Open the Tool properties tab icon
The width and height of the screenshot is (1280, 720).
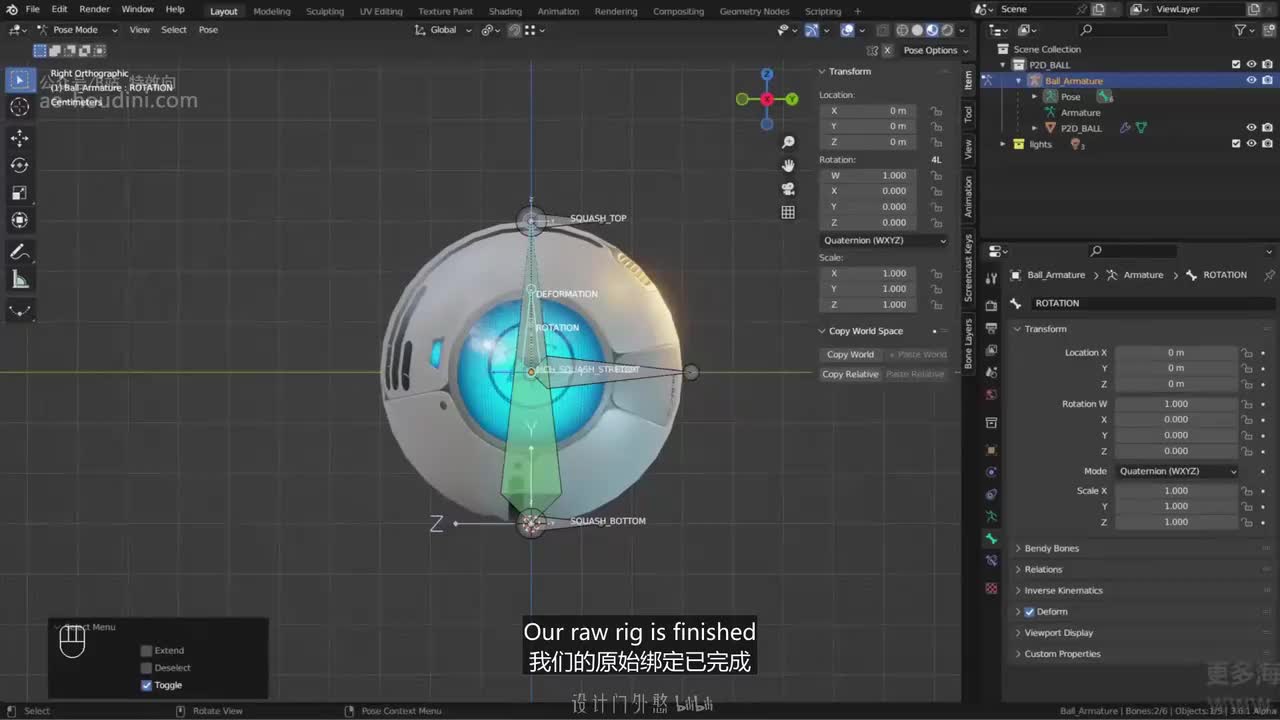pos(991,278)
